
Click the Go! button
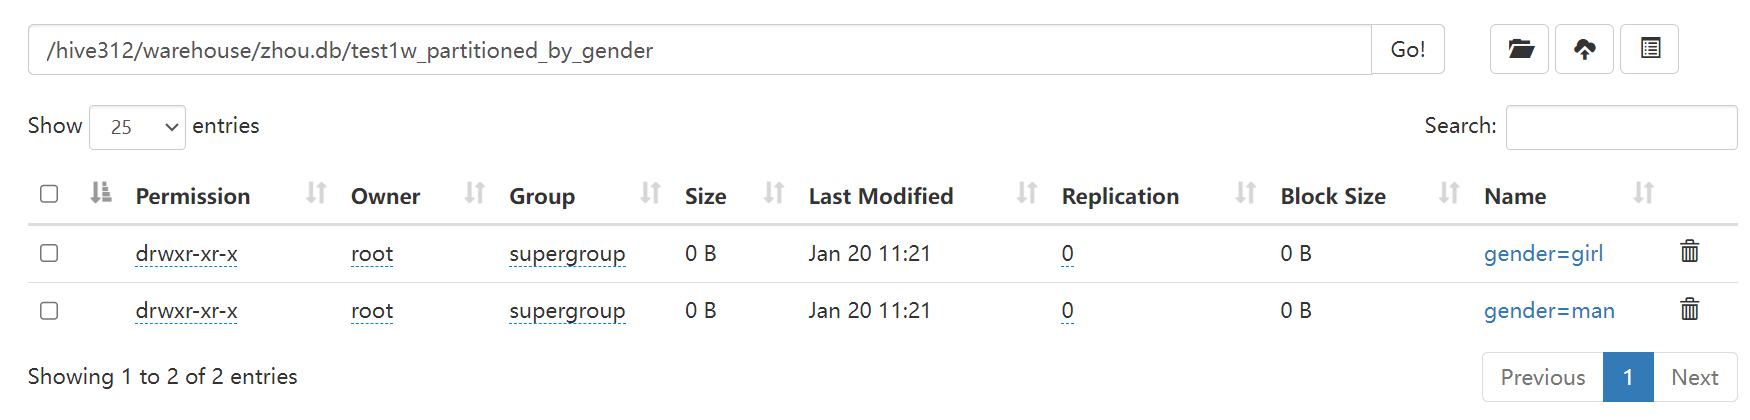[1408, 49]
